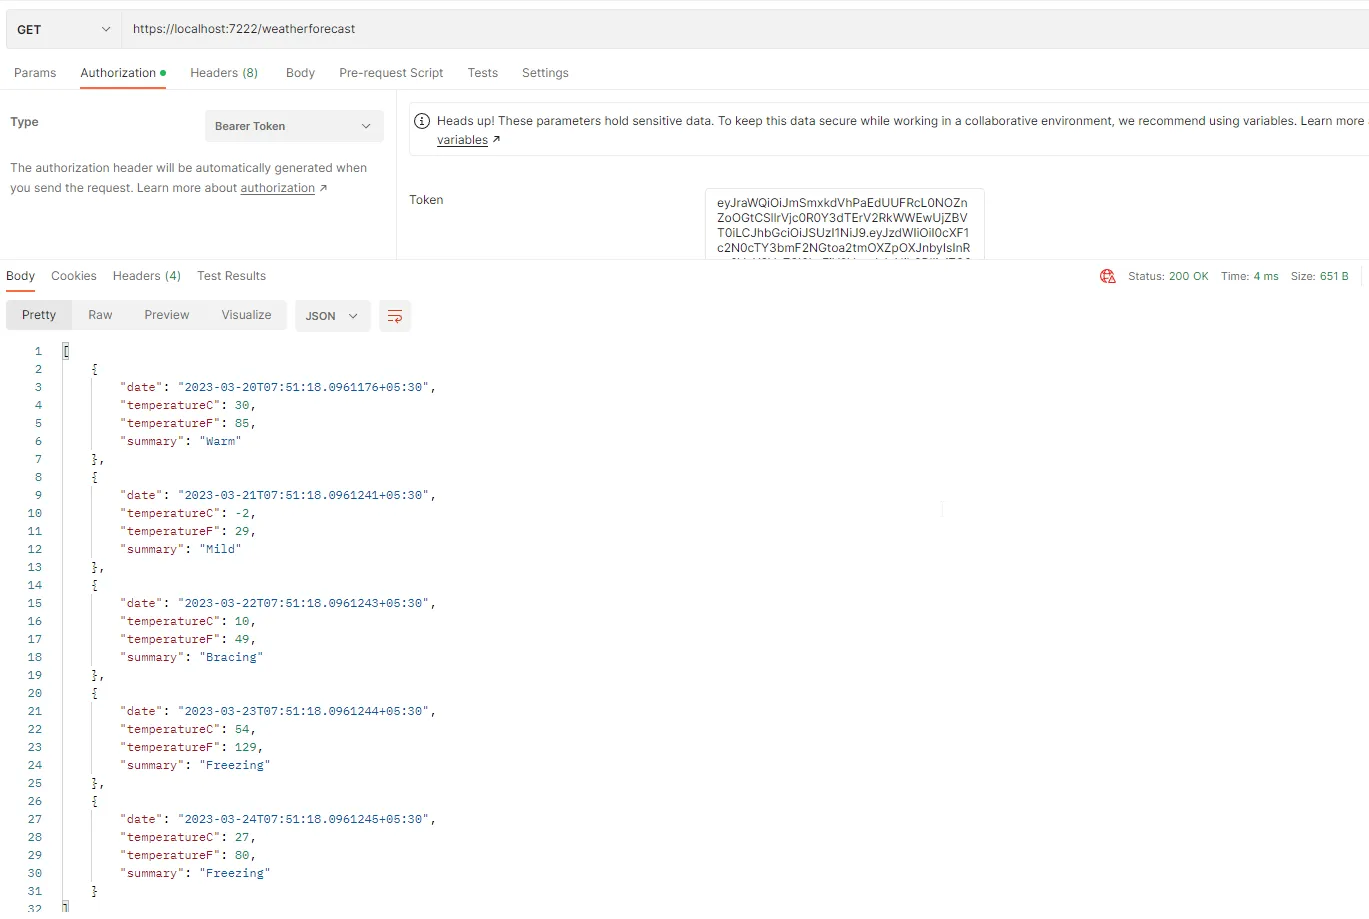The height and width of the screenshot is (919, 1369).
Task: Open the Bearer Token authorization type dropdown
Action: point(293,125)
